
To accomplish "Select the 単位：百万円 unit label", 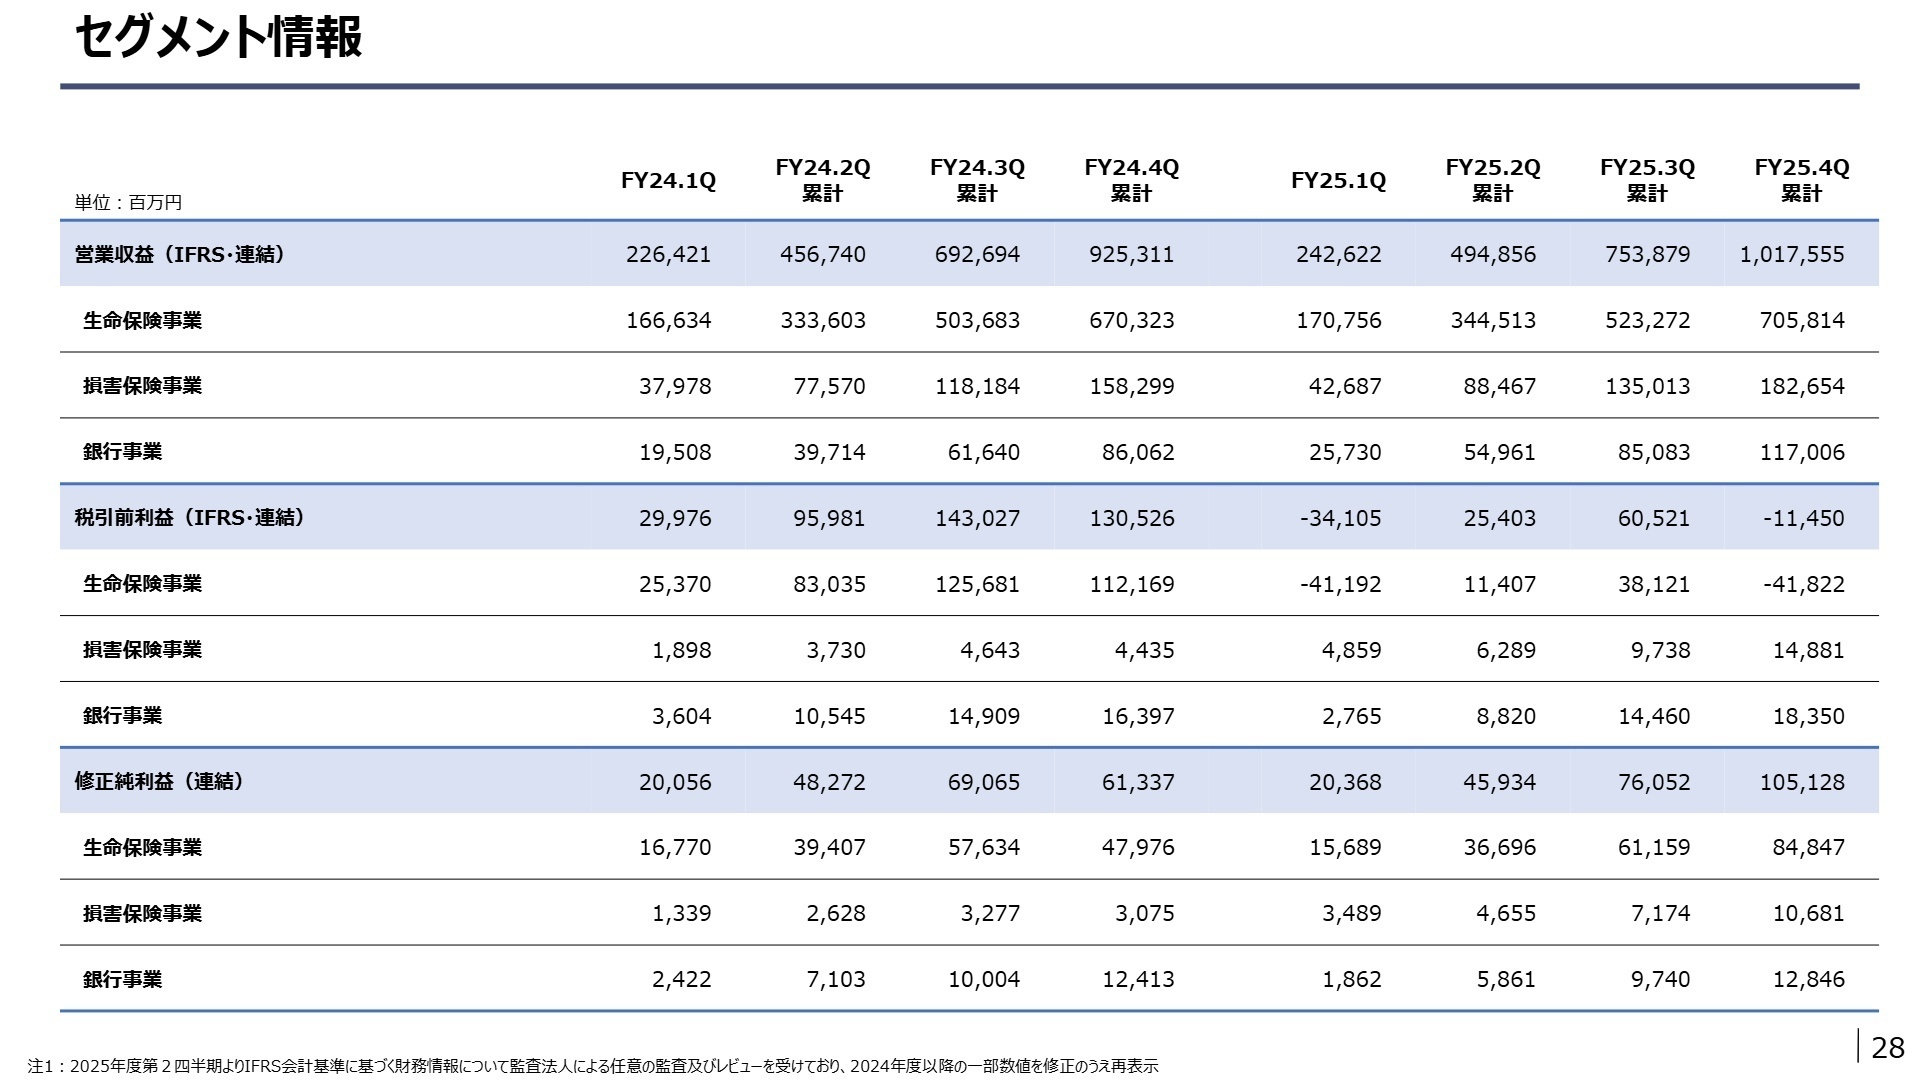I will pos(128,202).
